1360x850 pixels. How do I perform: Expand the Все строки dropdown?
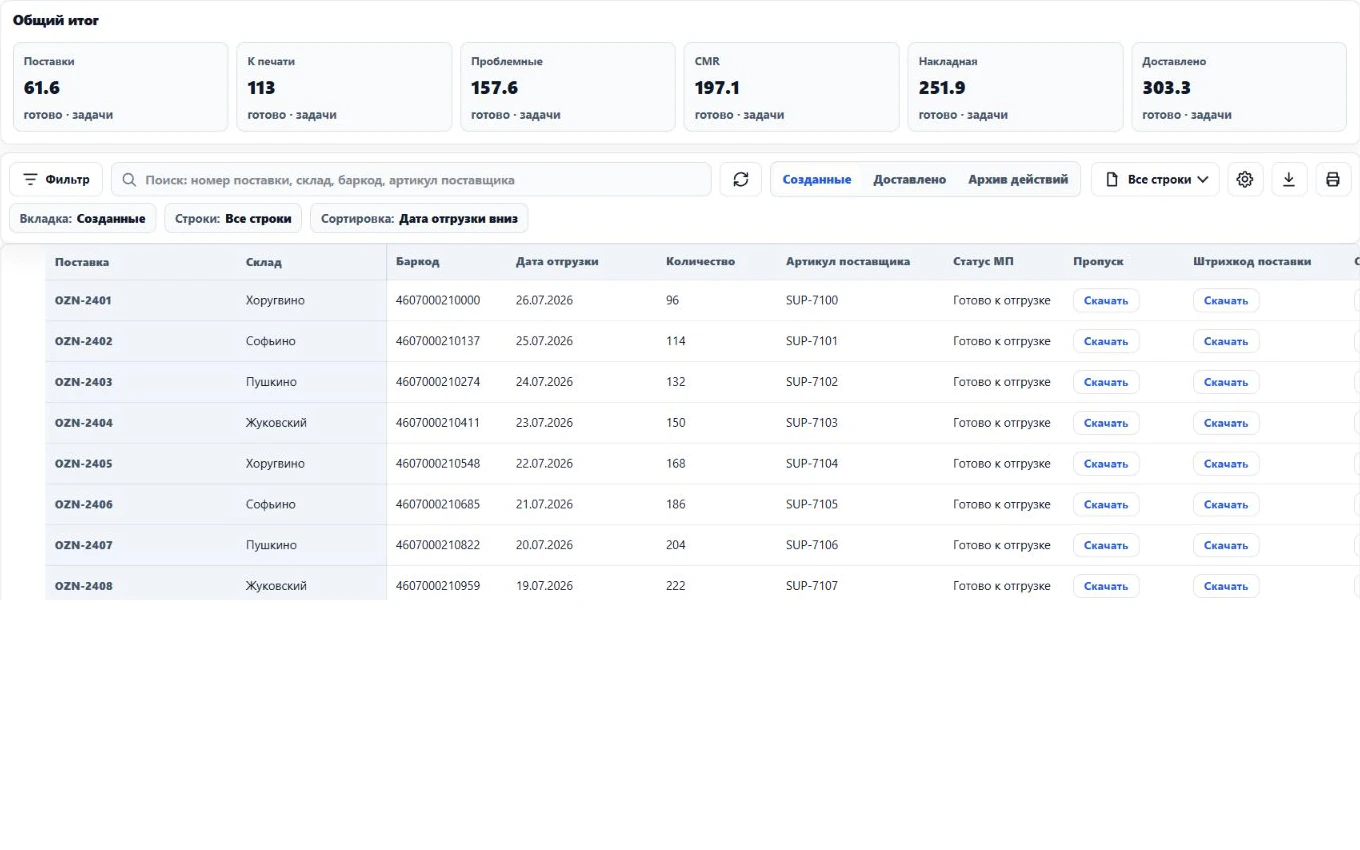[x=1155, y=180]
